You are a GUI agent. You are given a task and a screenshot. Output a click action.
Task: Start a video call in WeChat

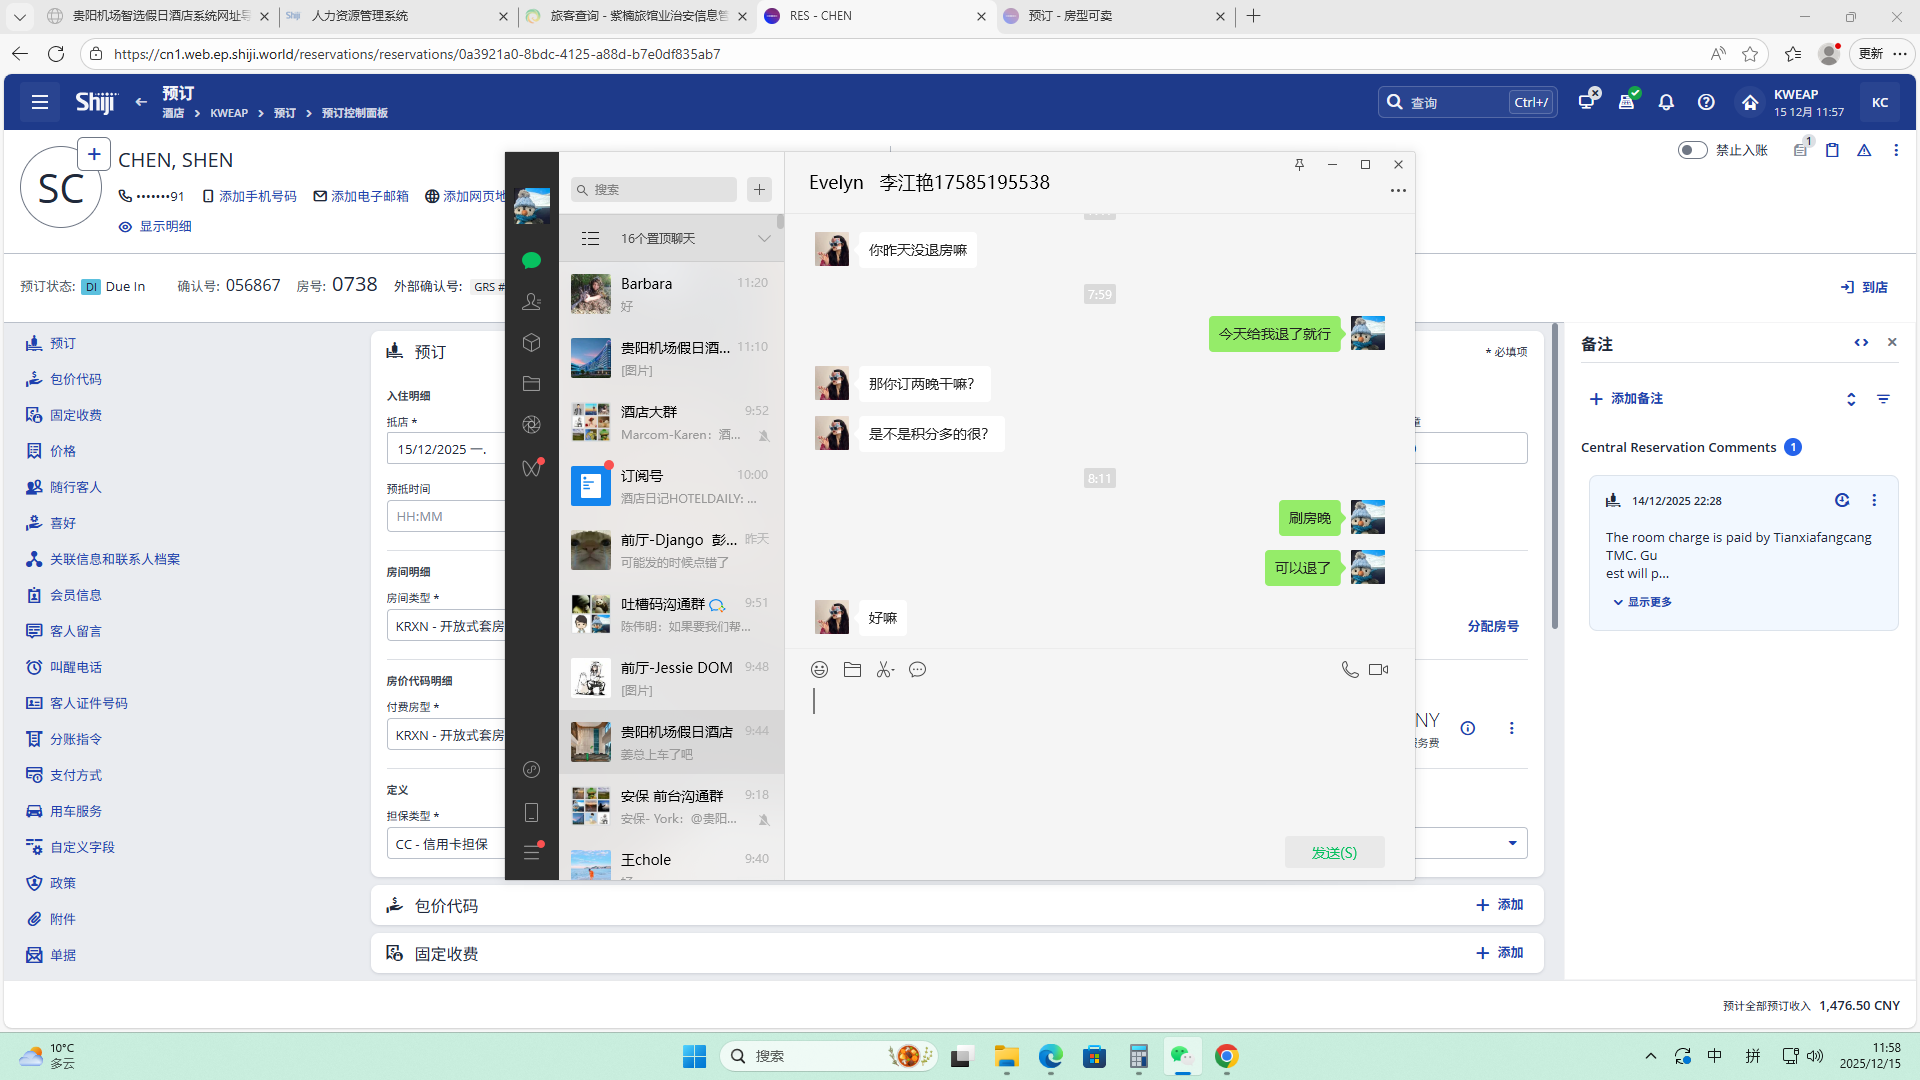(1378, 670)
